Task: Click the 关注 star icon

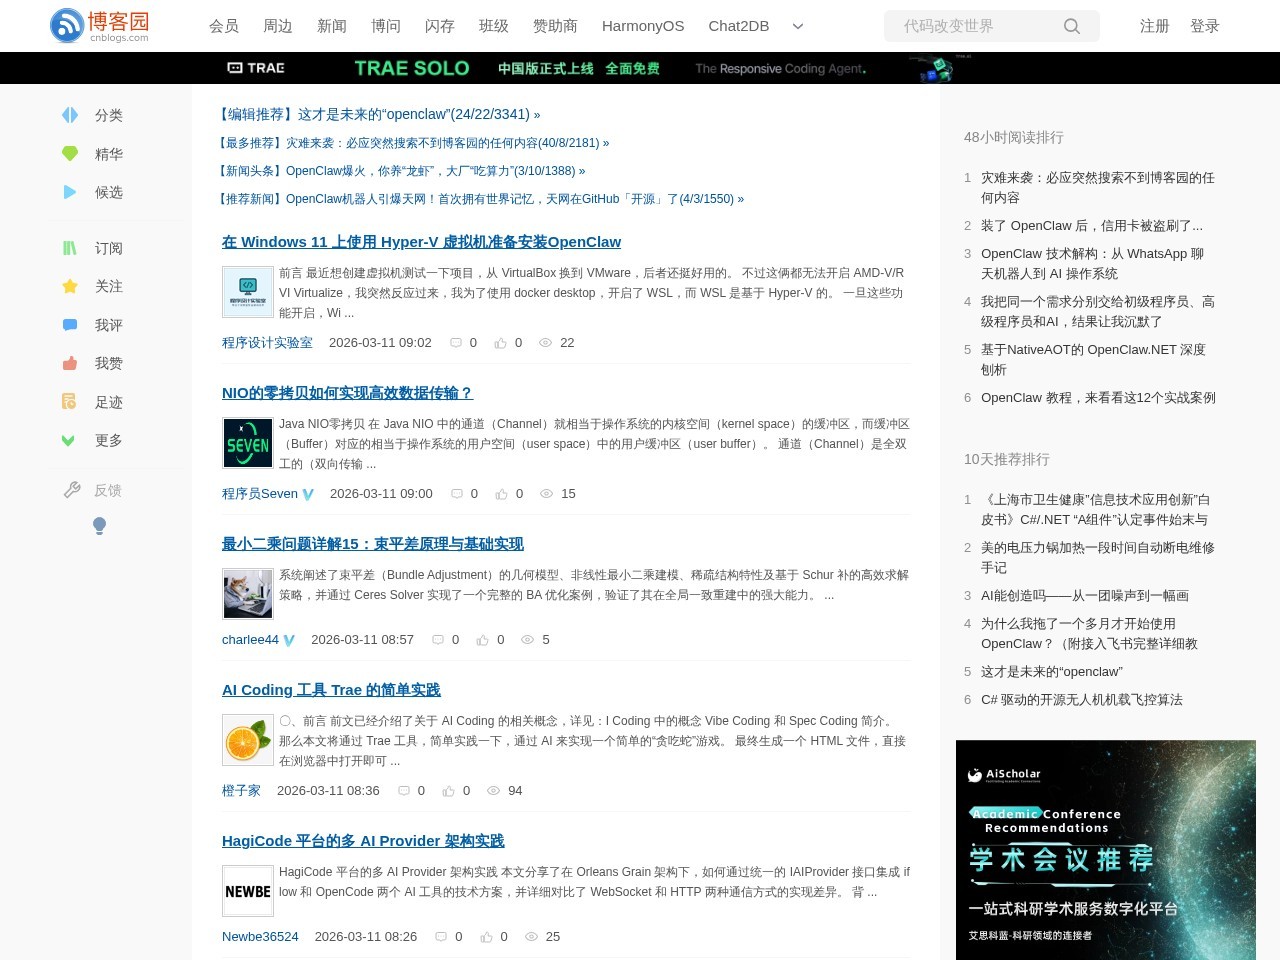Action: 70,287
